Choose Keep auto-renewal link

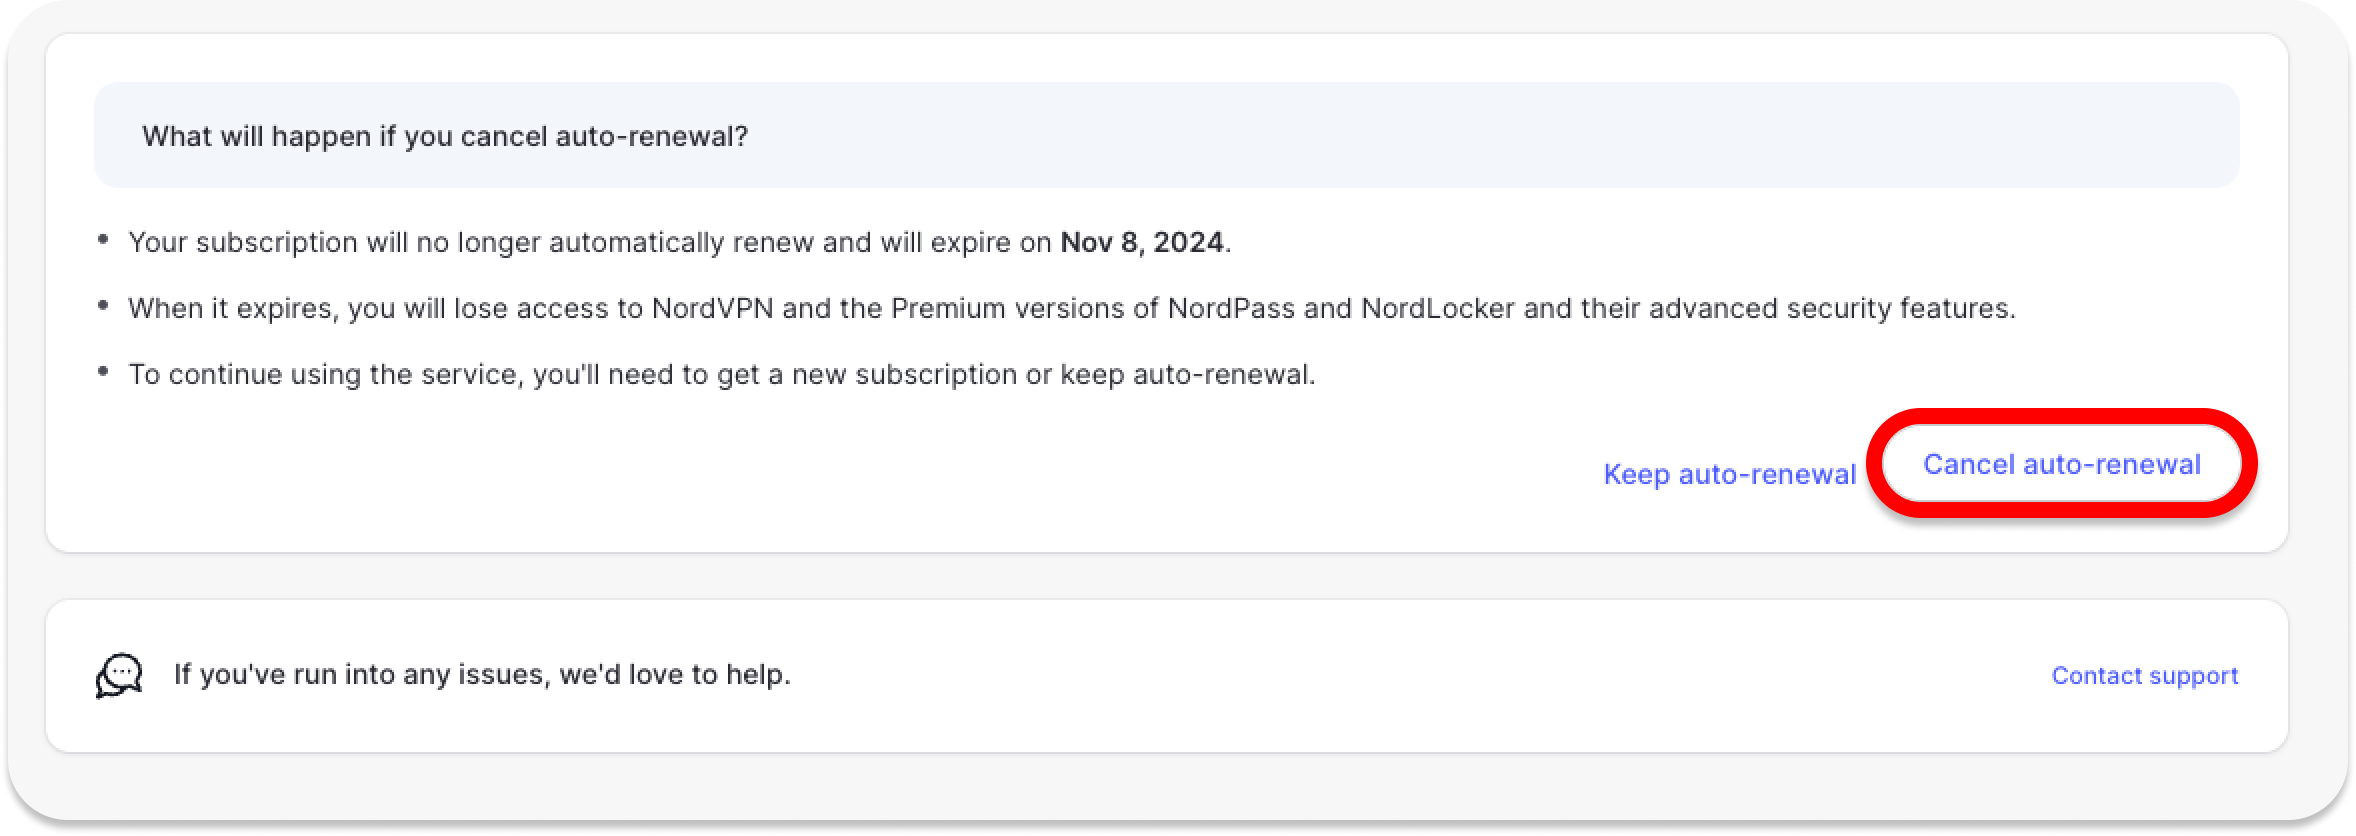tap(1729, 474)
